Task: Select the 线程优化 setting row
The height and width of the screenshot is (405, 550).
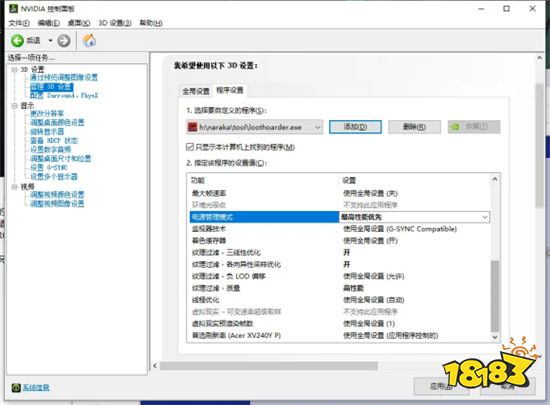Action: (340, 300)
